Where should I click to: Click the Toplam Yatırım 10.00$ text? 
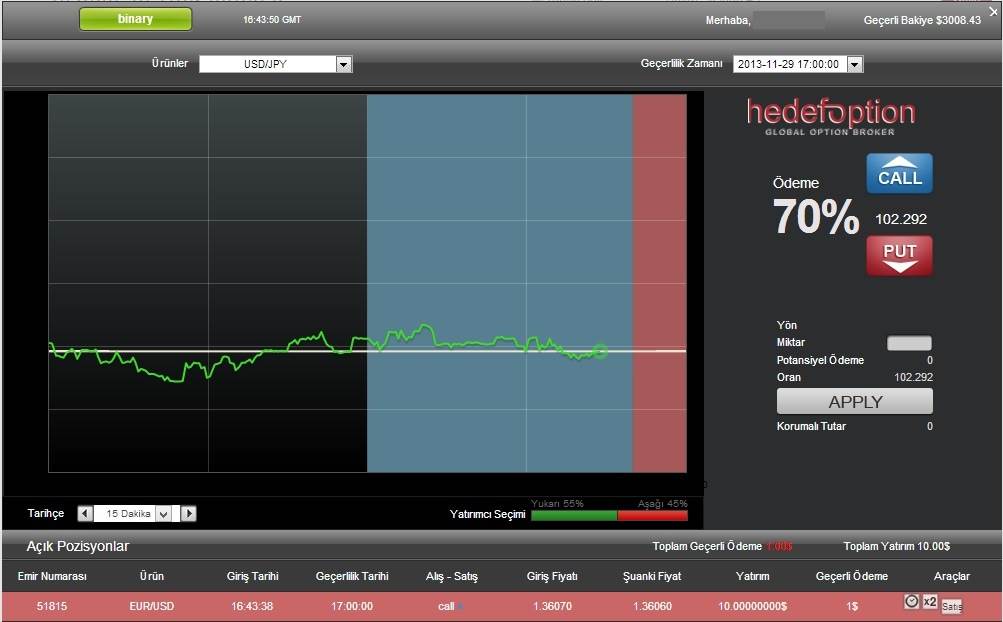(896, 546)
